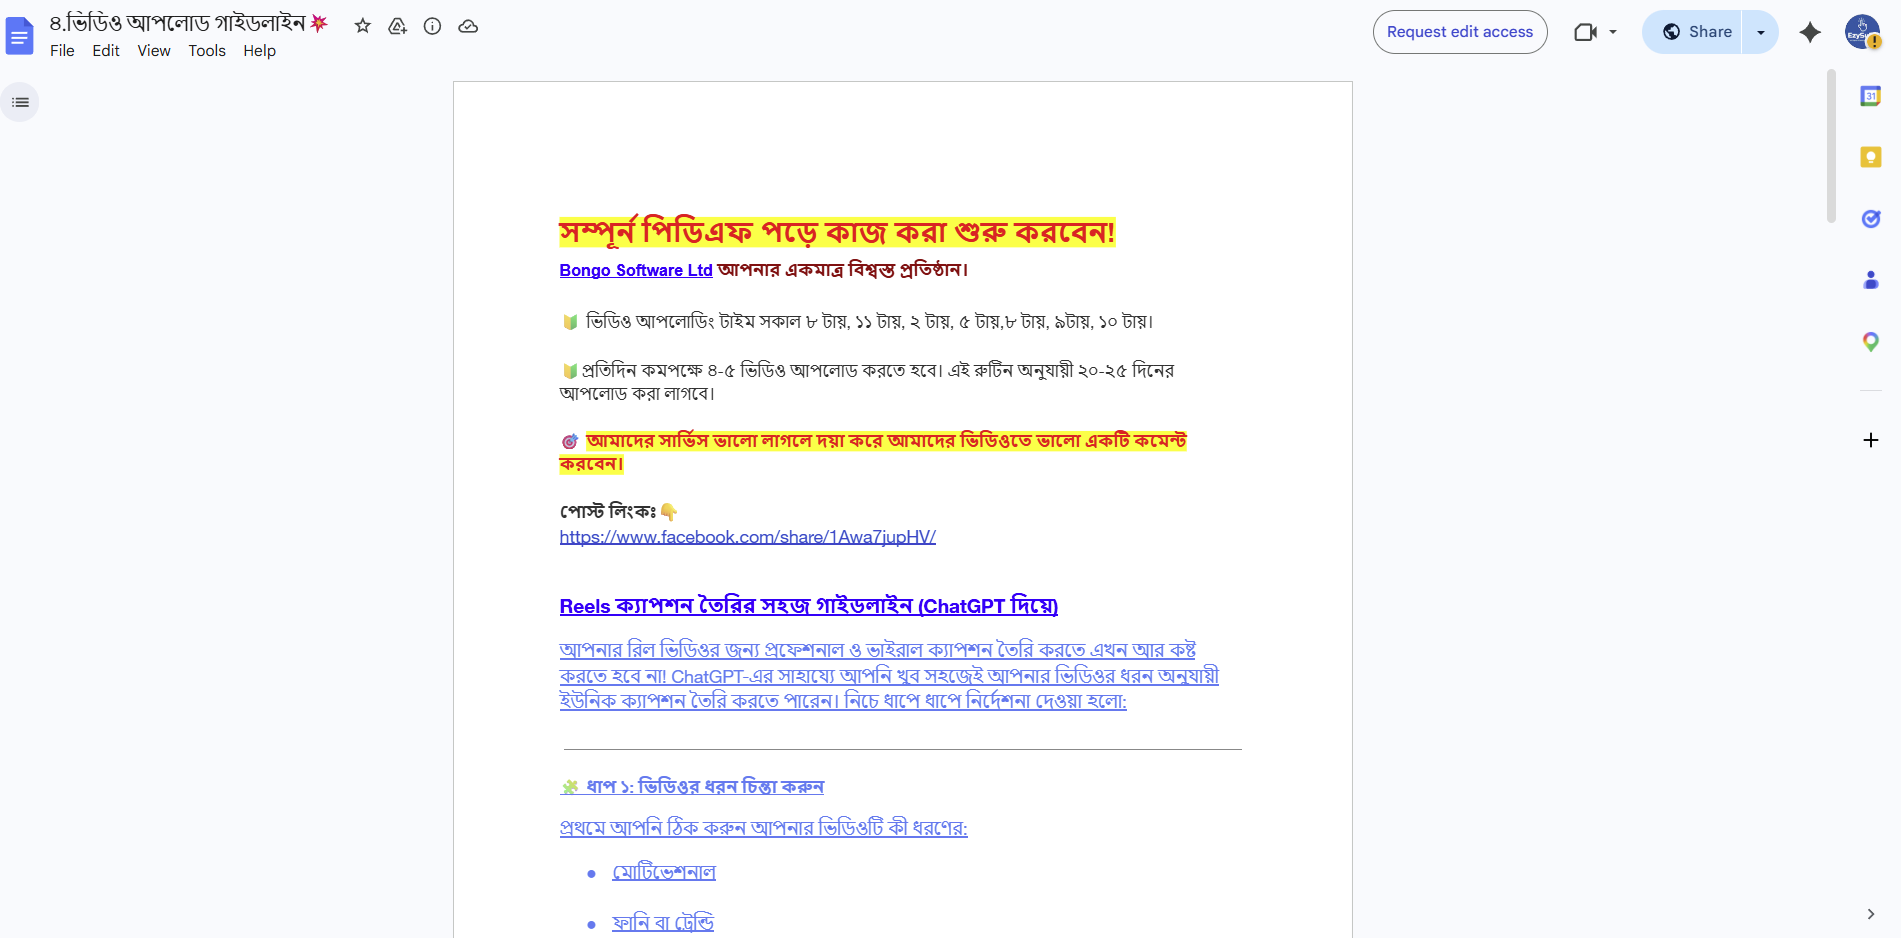Open the File menu
The image size is (1901, 938).
click(62, 51)
